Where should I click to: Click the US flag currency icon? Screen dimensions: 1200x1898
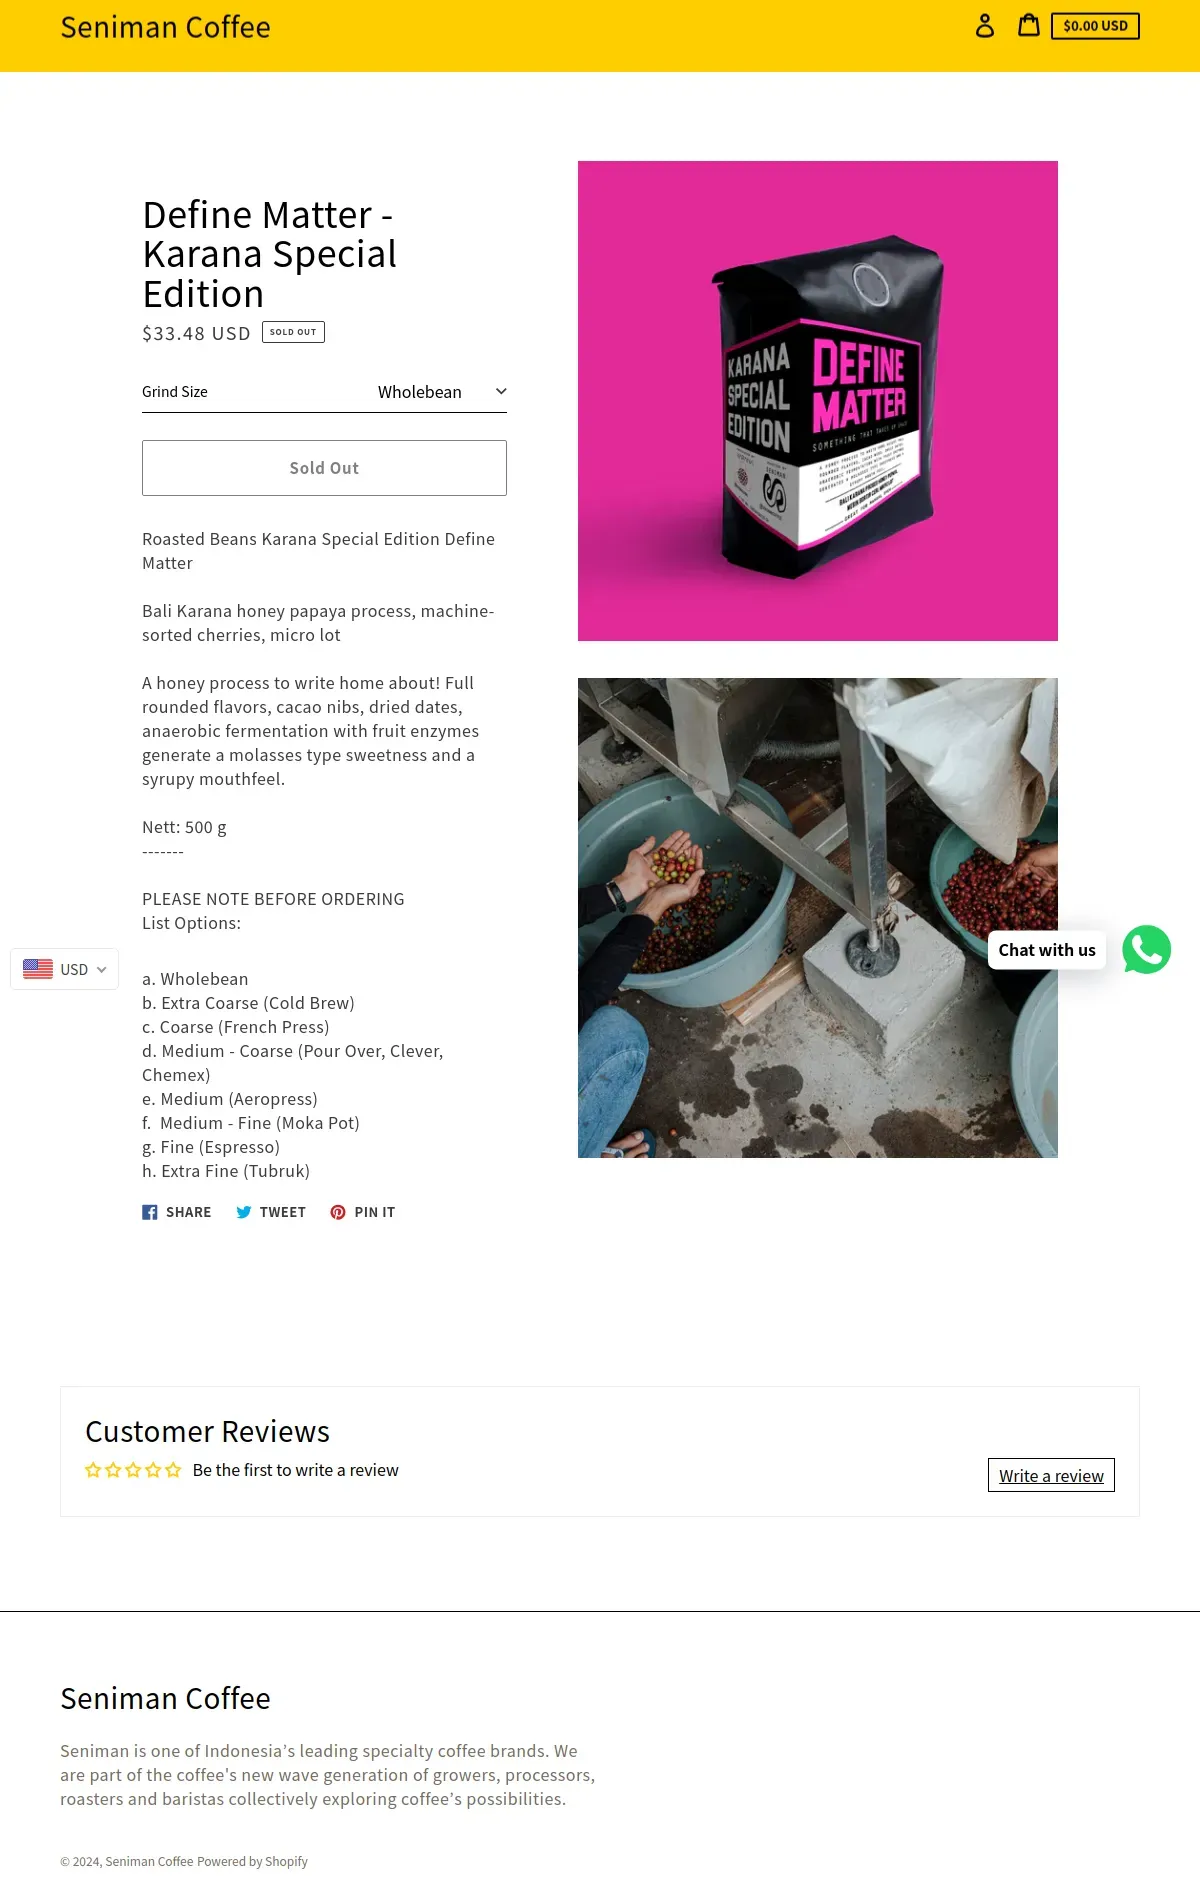[x=38, y=969]
